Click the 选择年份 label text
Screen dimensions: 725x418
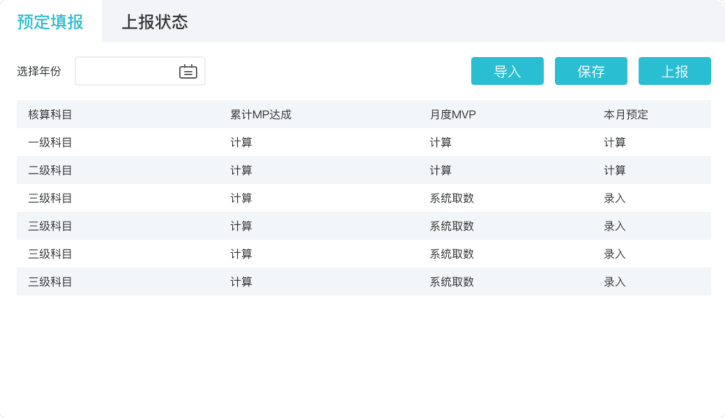[x=39, y=71]
